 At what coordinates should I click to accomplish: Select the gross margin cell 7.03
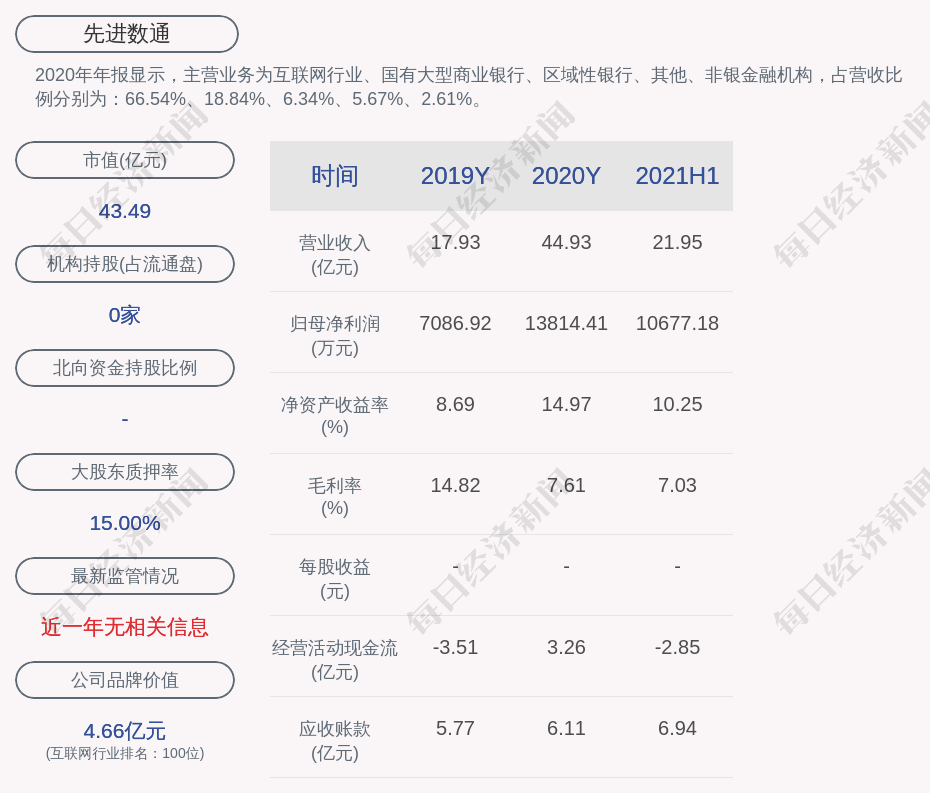click(677, 485)
